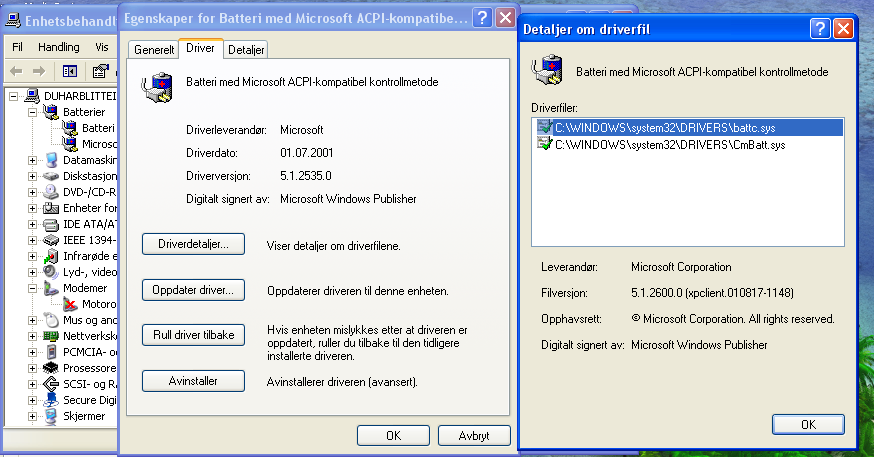Click OK in Detaljer om driverfil
The width and height of the screenshot is (874, 457).
point(808,424)
